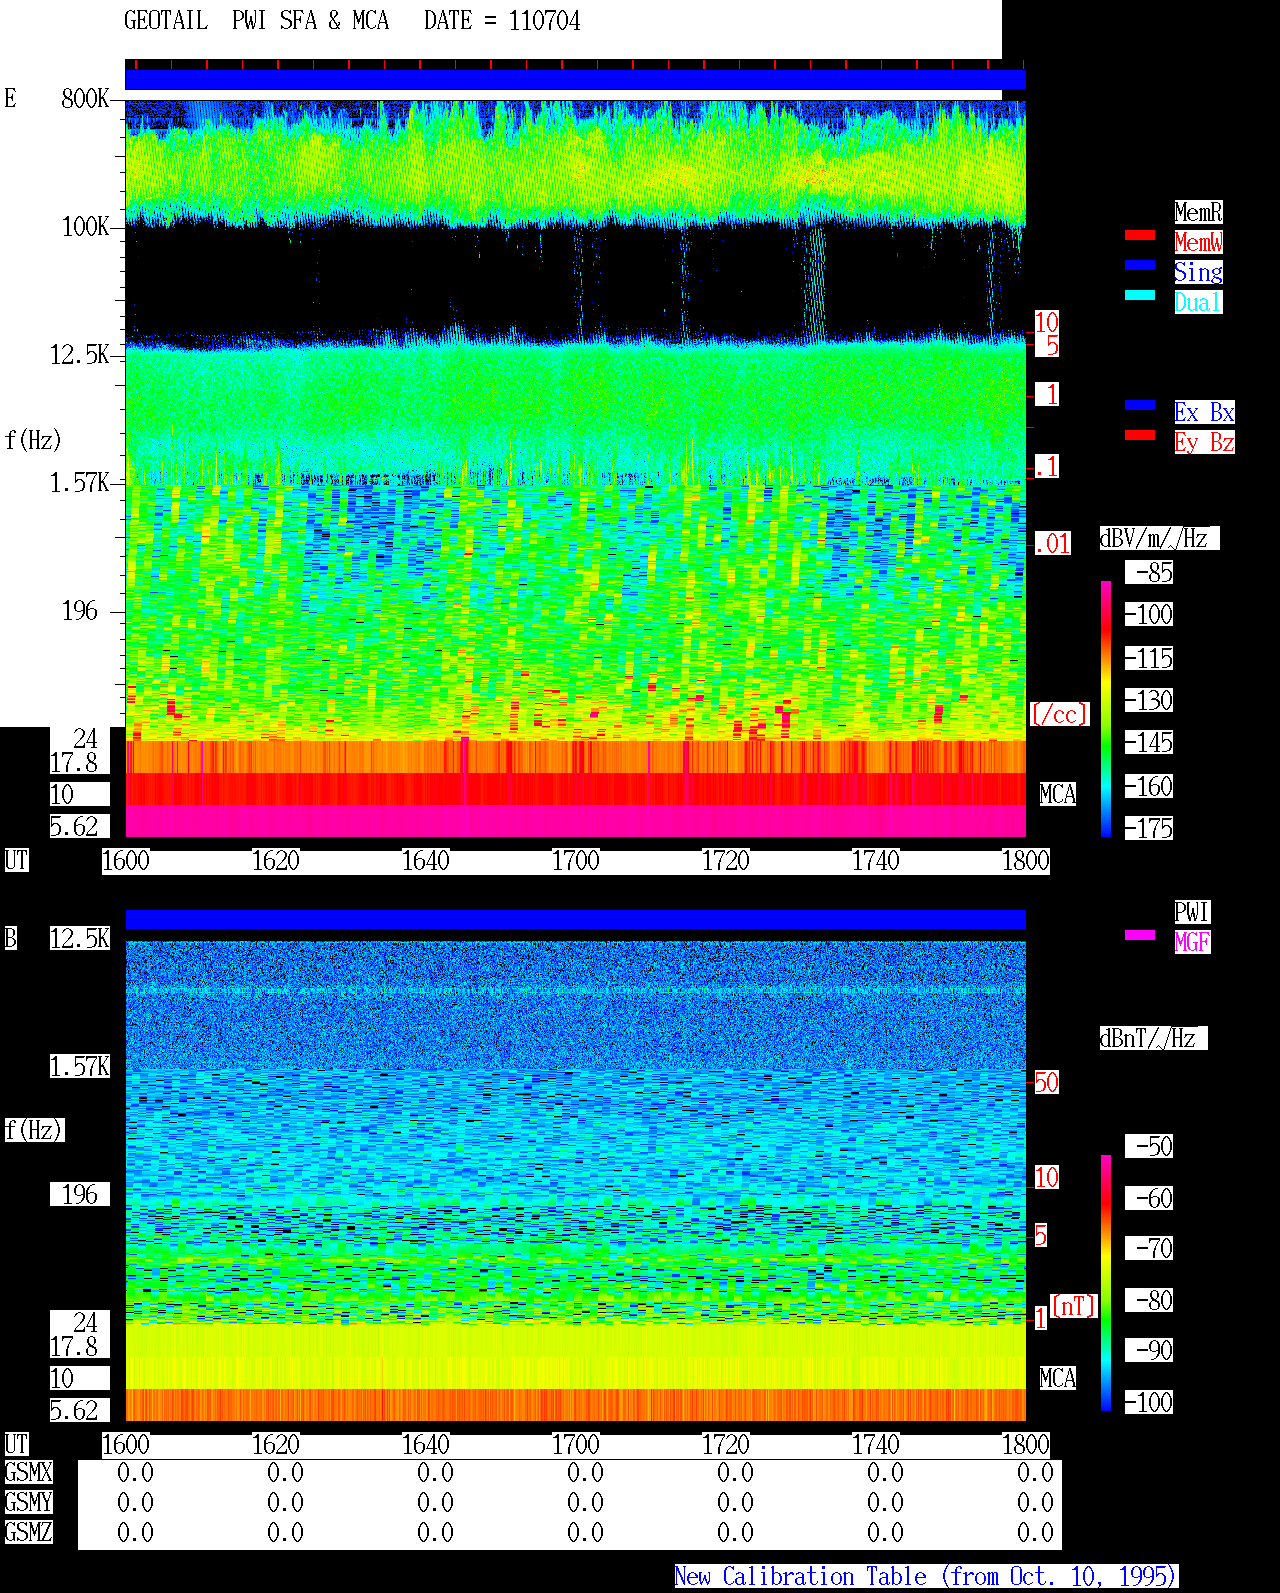1280x1593 pixels.
Task: Click the blue status bar above E spectrogram
Action: point(575,80)
